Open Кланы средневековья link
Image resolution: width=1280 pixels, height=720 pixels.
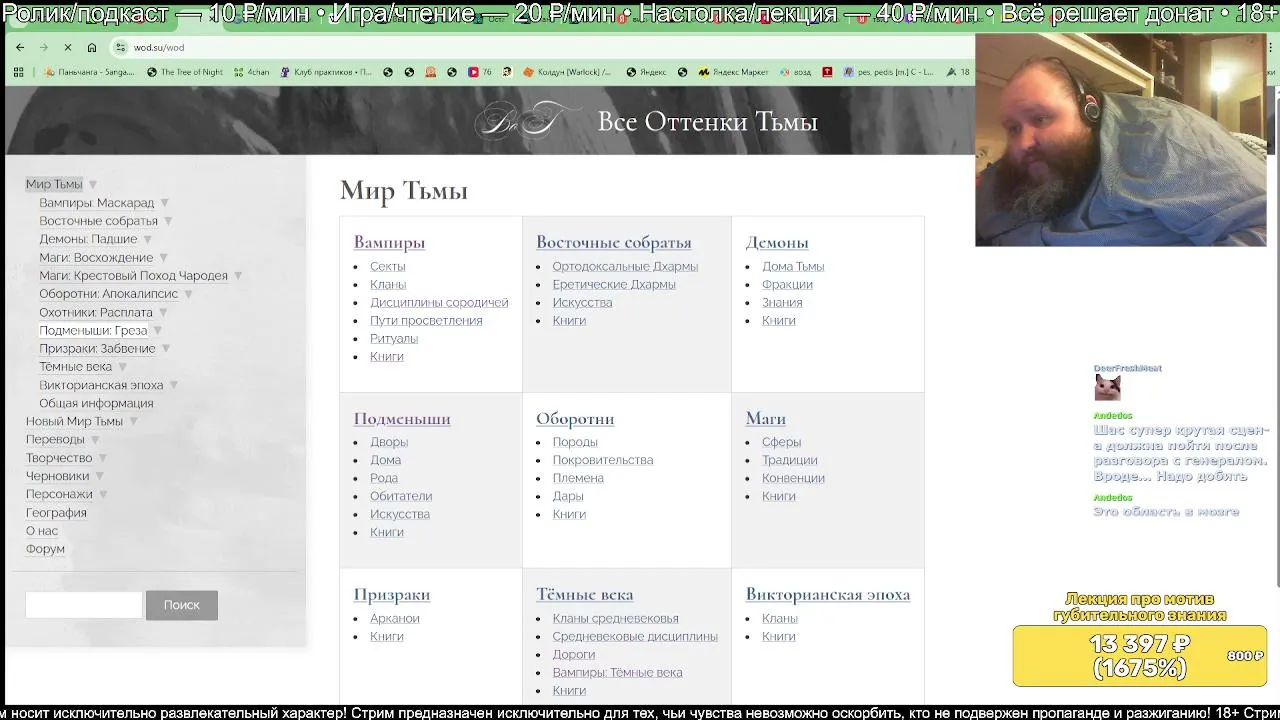click(x=615, y=618)
